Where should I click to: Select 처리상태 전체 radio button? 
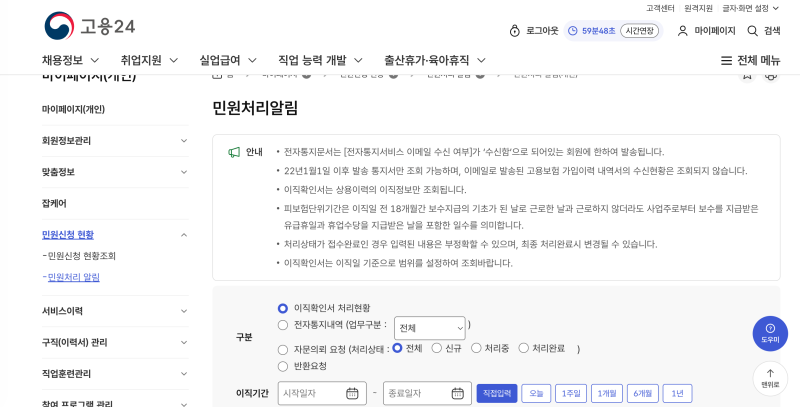click(397, 348)
